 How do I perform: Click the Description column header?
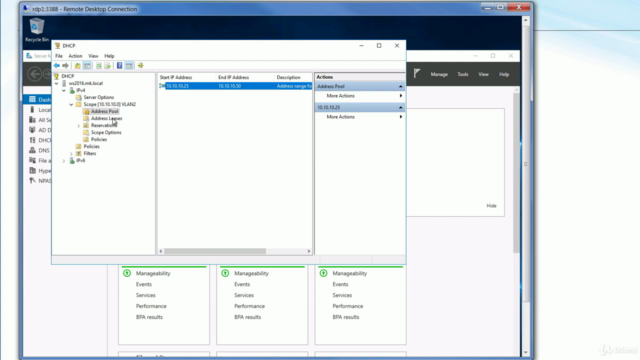tap(293, 77)
